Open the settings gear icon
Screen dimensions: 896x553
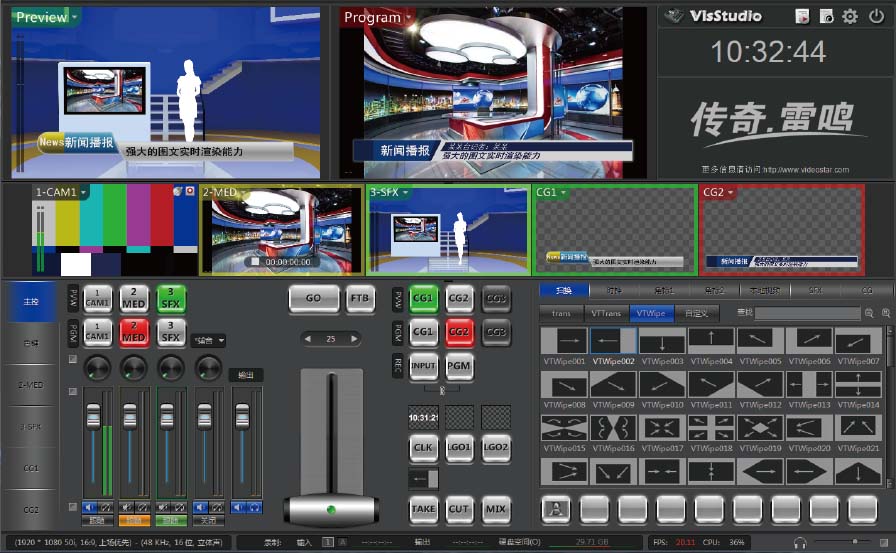click(850, 16)
